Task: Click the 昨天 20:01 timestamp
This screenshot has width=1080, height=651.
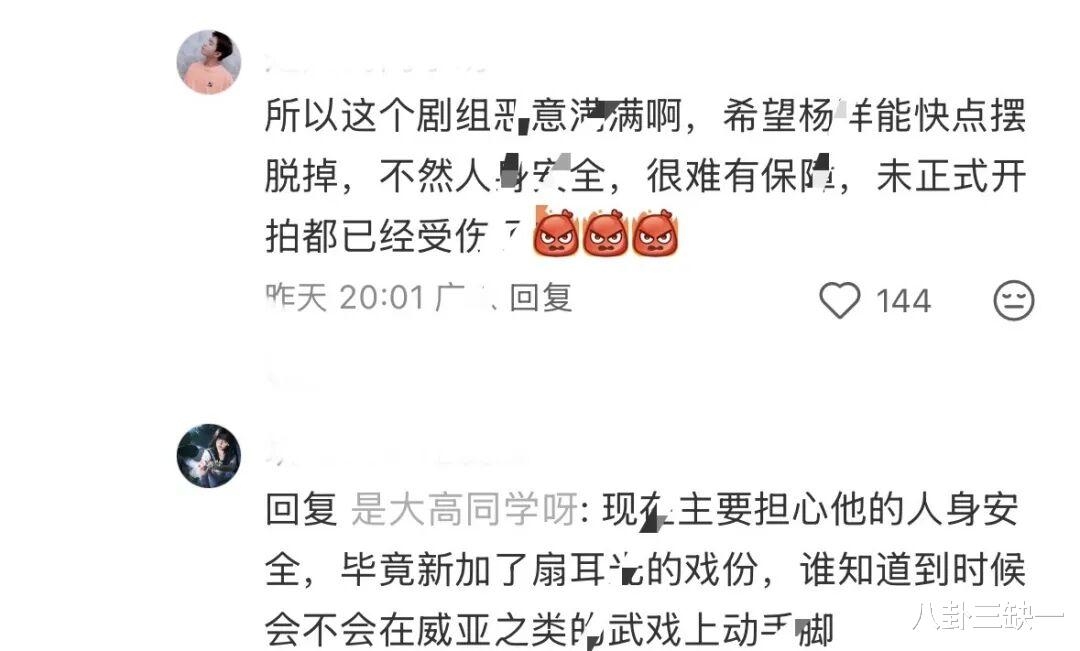Action: pyautogui.click(x=345, y=298)
